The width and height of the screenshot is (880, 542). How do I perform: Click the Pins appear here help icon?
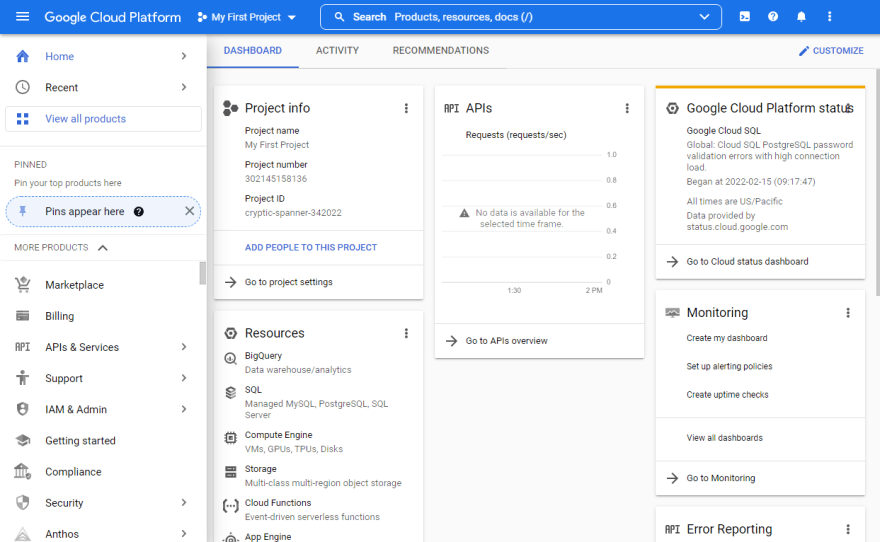pos(139,212)
